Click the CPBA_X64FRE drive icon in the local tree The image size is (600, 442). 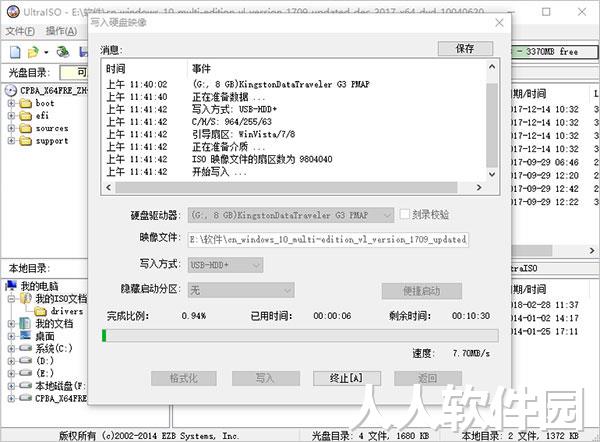pos(26,398)
